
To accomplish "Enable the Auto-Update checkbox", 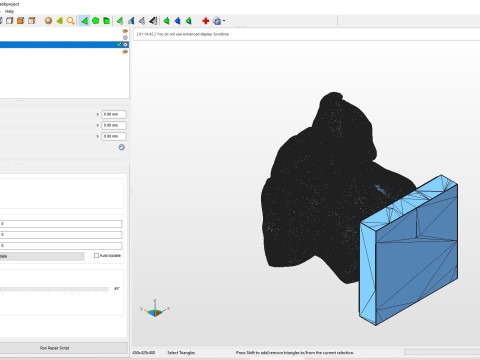I will tap(96, 256).
